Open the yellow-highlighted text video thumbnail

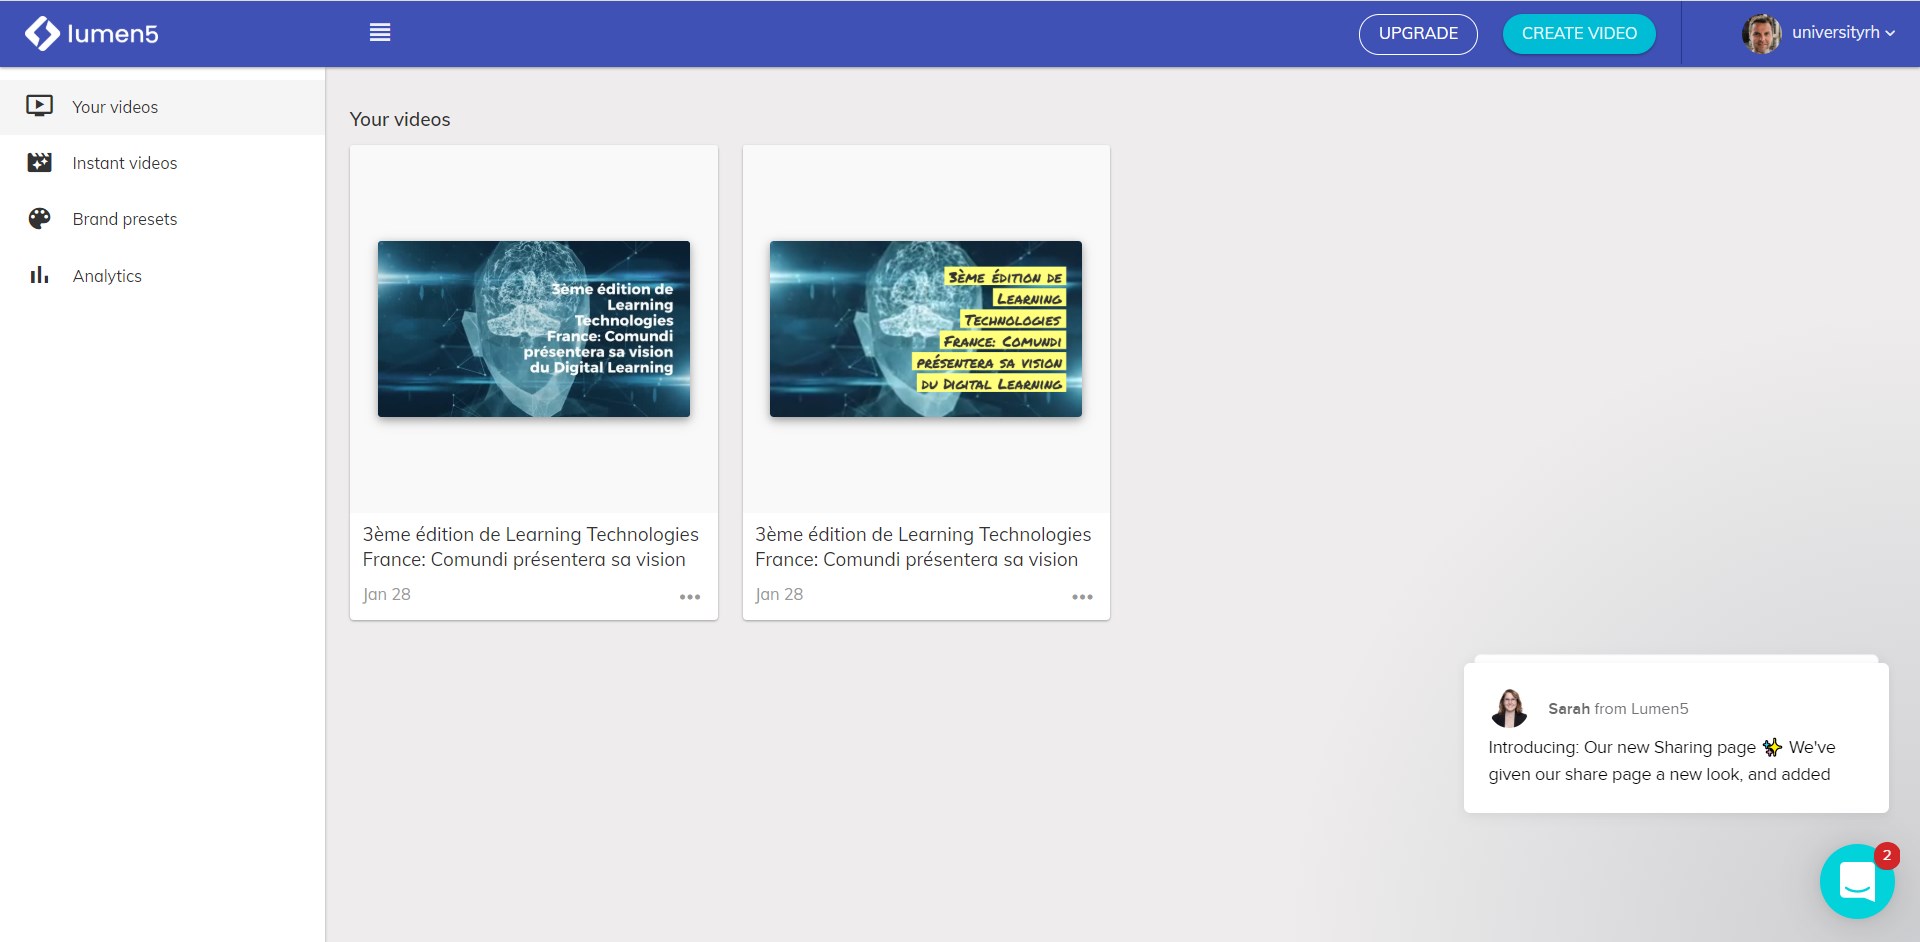(926, 329)
